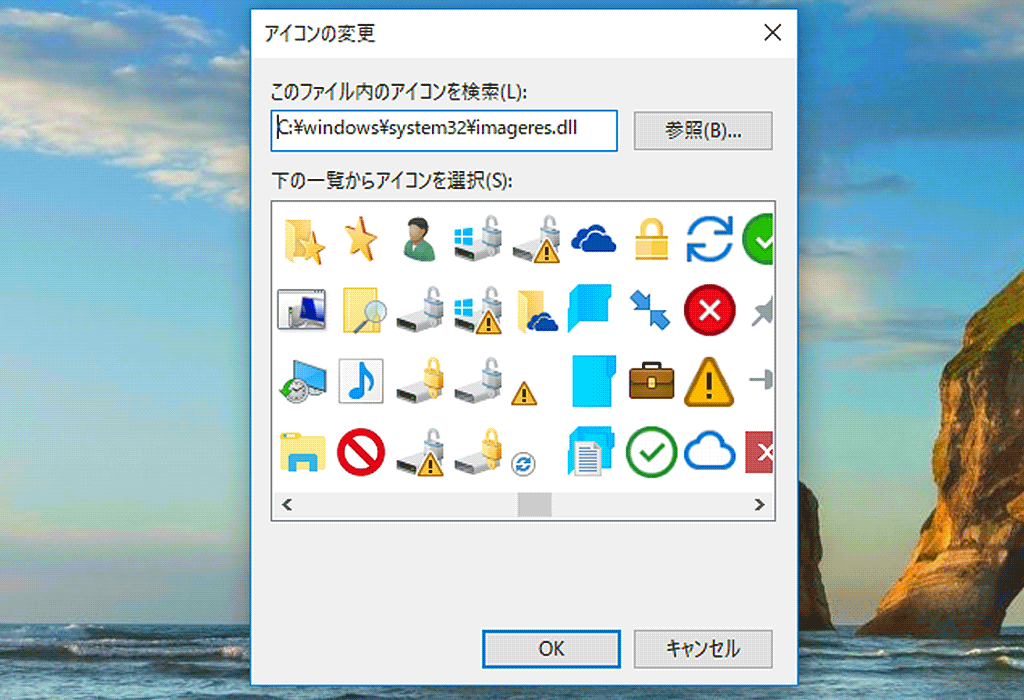Select the folder with OneDrive cloud icon
The height and width of the screenshot is (700, 1024).
click(537, 311)
